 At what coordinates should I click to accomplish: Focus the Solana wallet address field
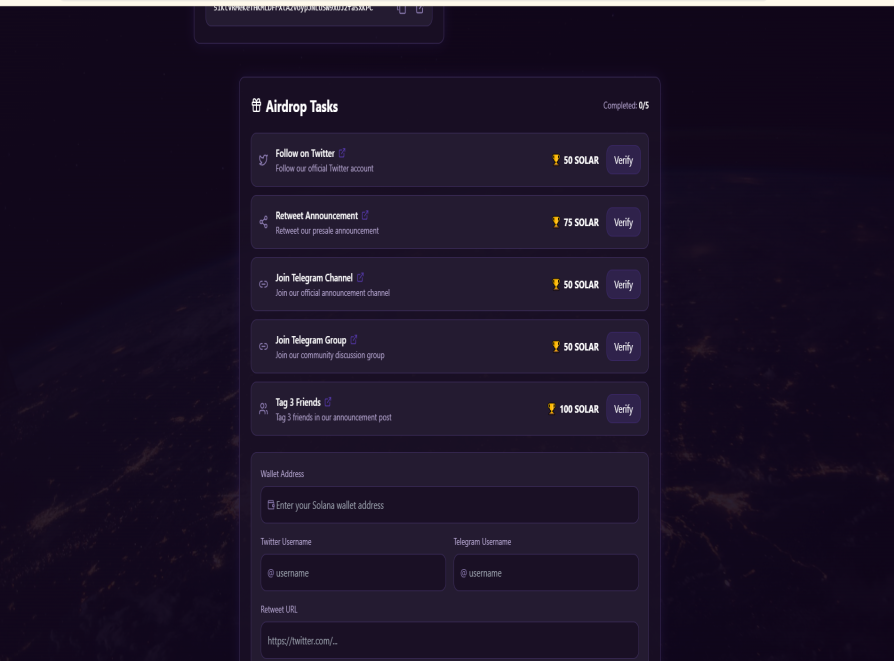(x=449, y=505)
